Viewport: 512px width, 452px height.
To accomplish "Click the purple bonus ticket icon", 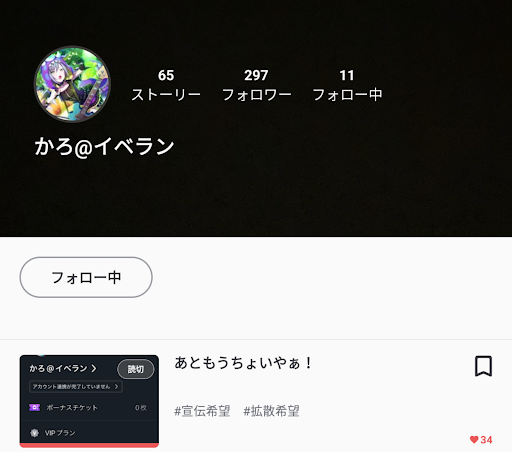I will [x=34, y=407].
